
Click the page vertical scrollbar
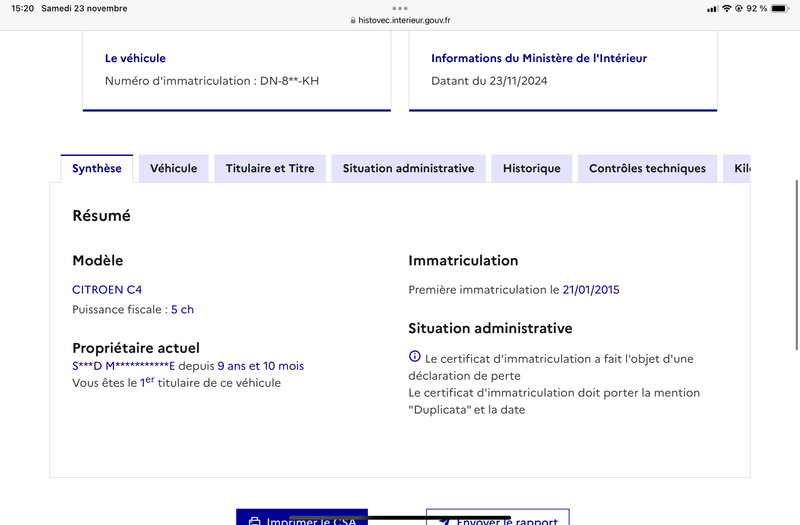796,265
